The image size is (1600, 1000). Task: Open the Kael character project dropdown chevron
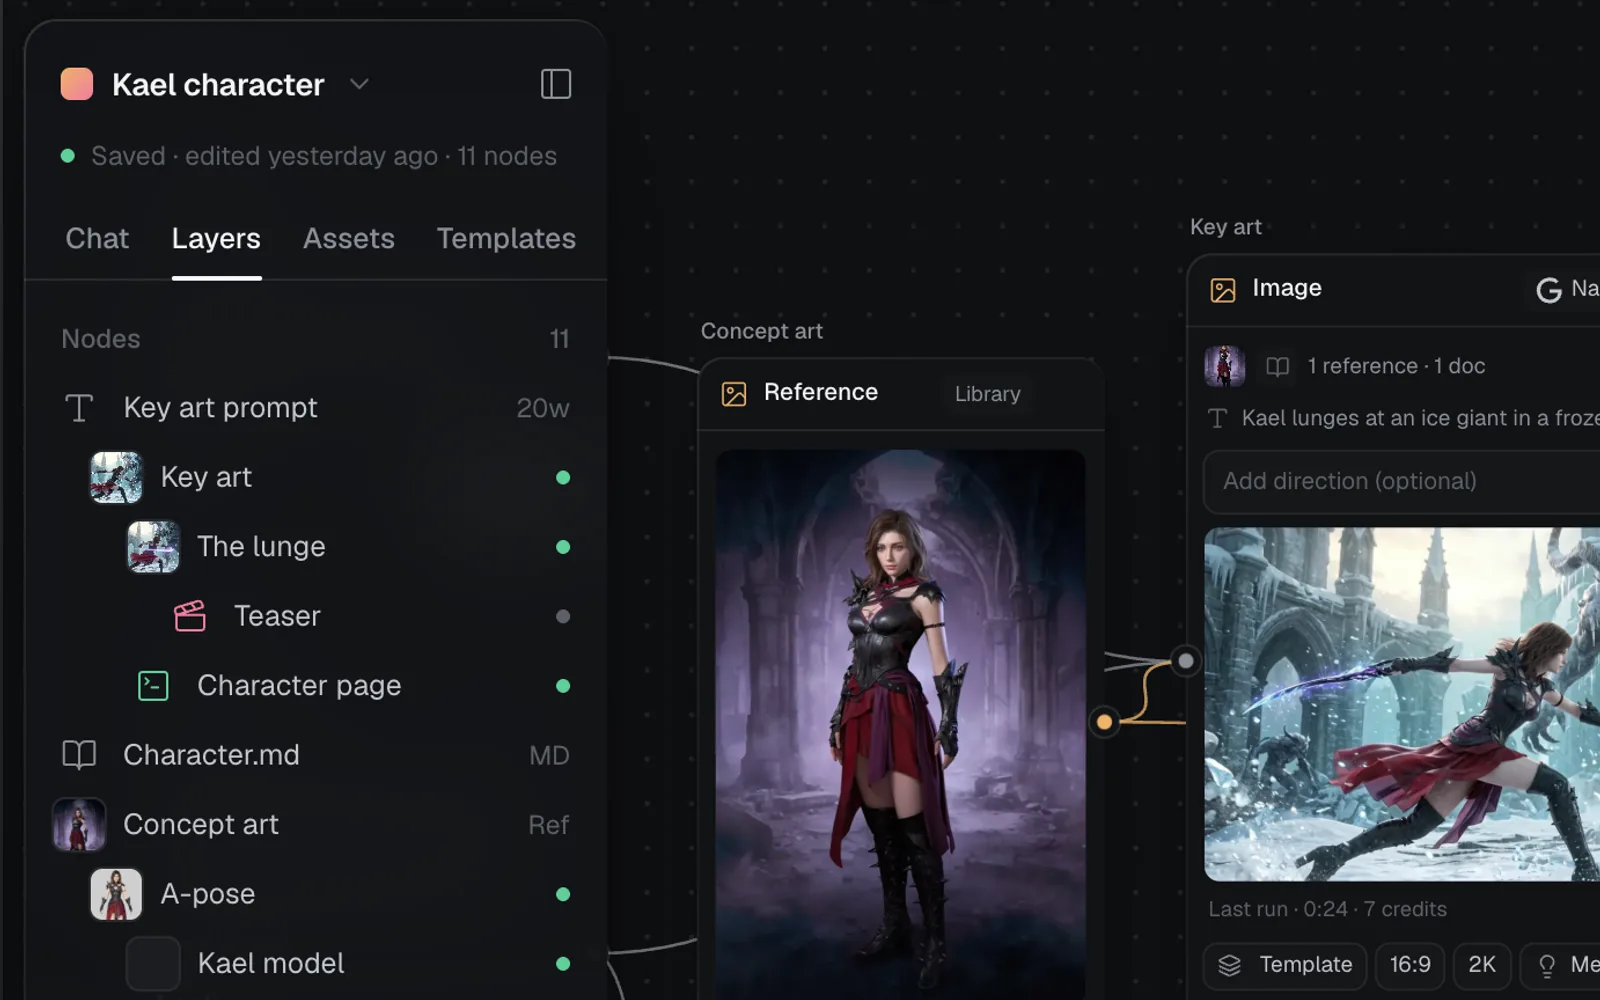[x=359, y=84]
